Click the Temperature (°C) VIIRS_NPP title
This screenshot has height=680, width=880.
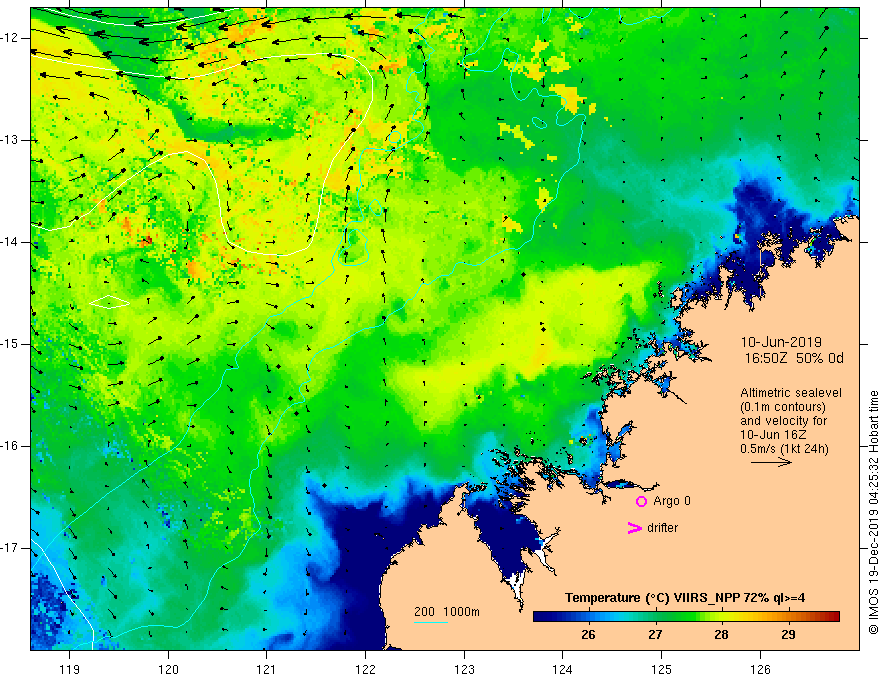tap(685, 598)
